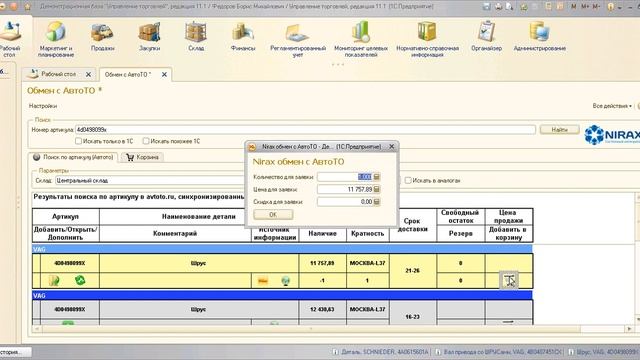Click the M memory button in title bar

click(x=574, y=7)
